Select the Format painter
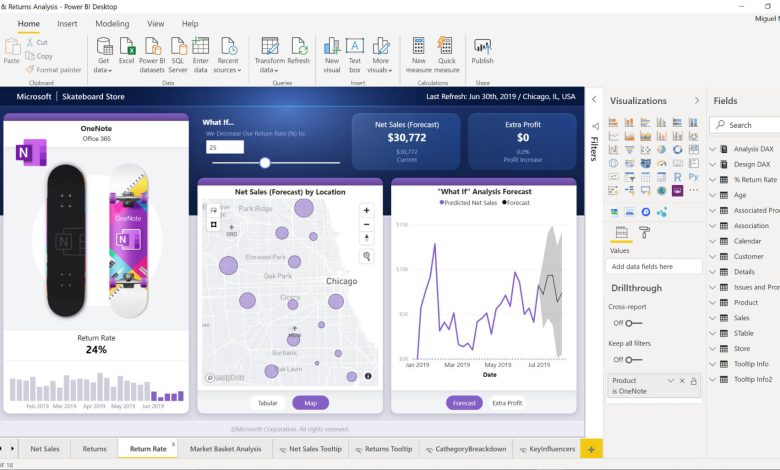 (x=54, y=70)
